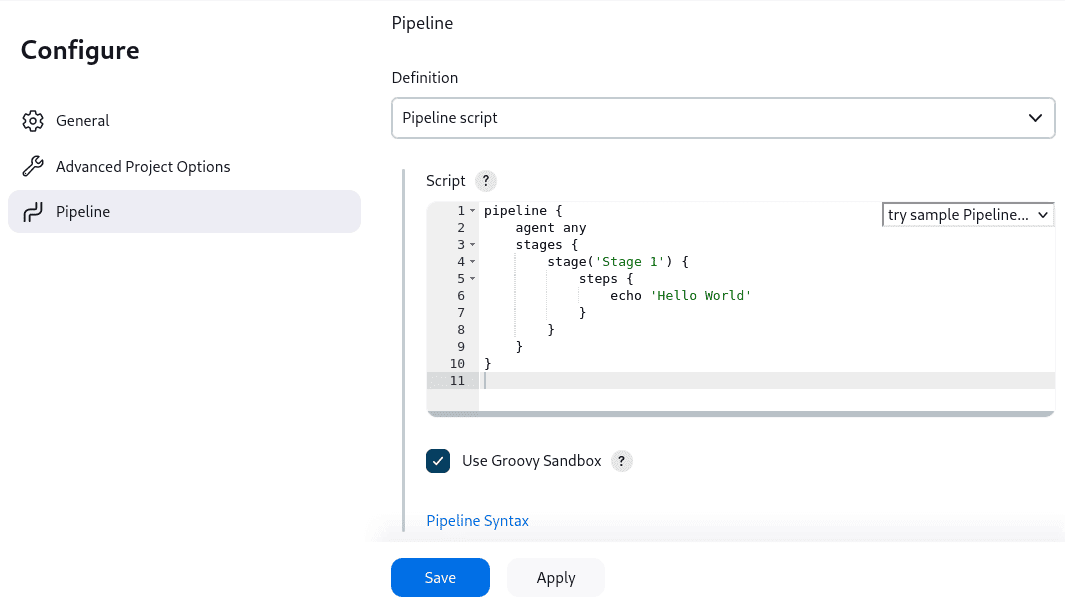Screen dimensions: 1065x599
Task: Click the Save button
Action: point(440,577)
